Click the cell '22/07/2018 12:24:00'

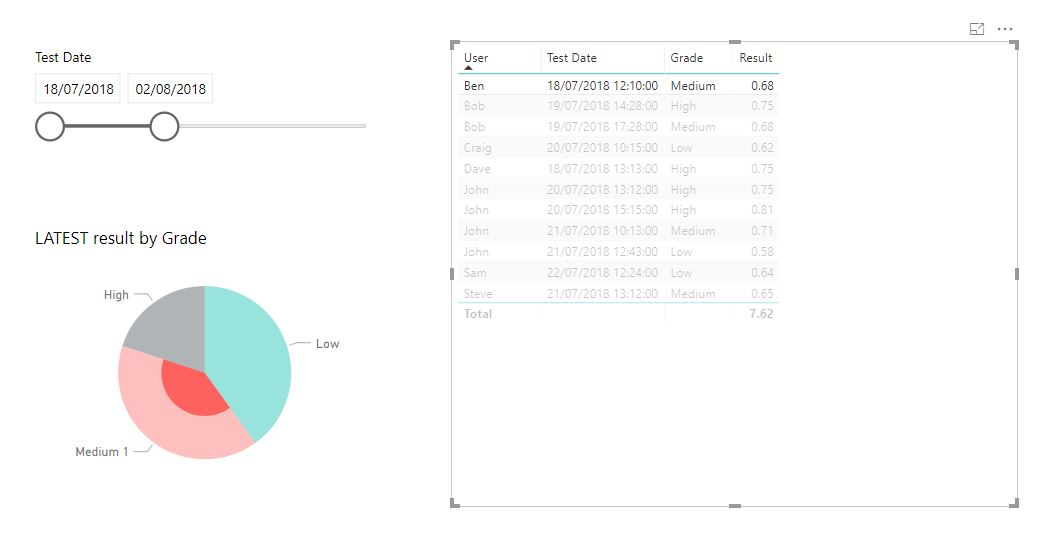602,272
